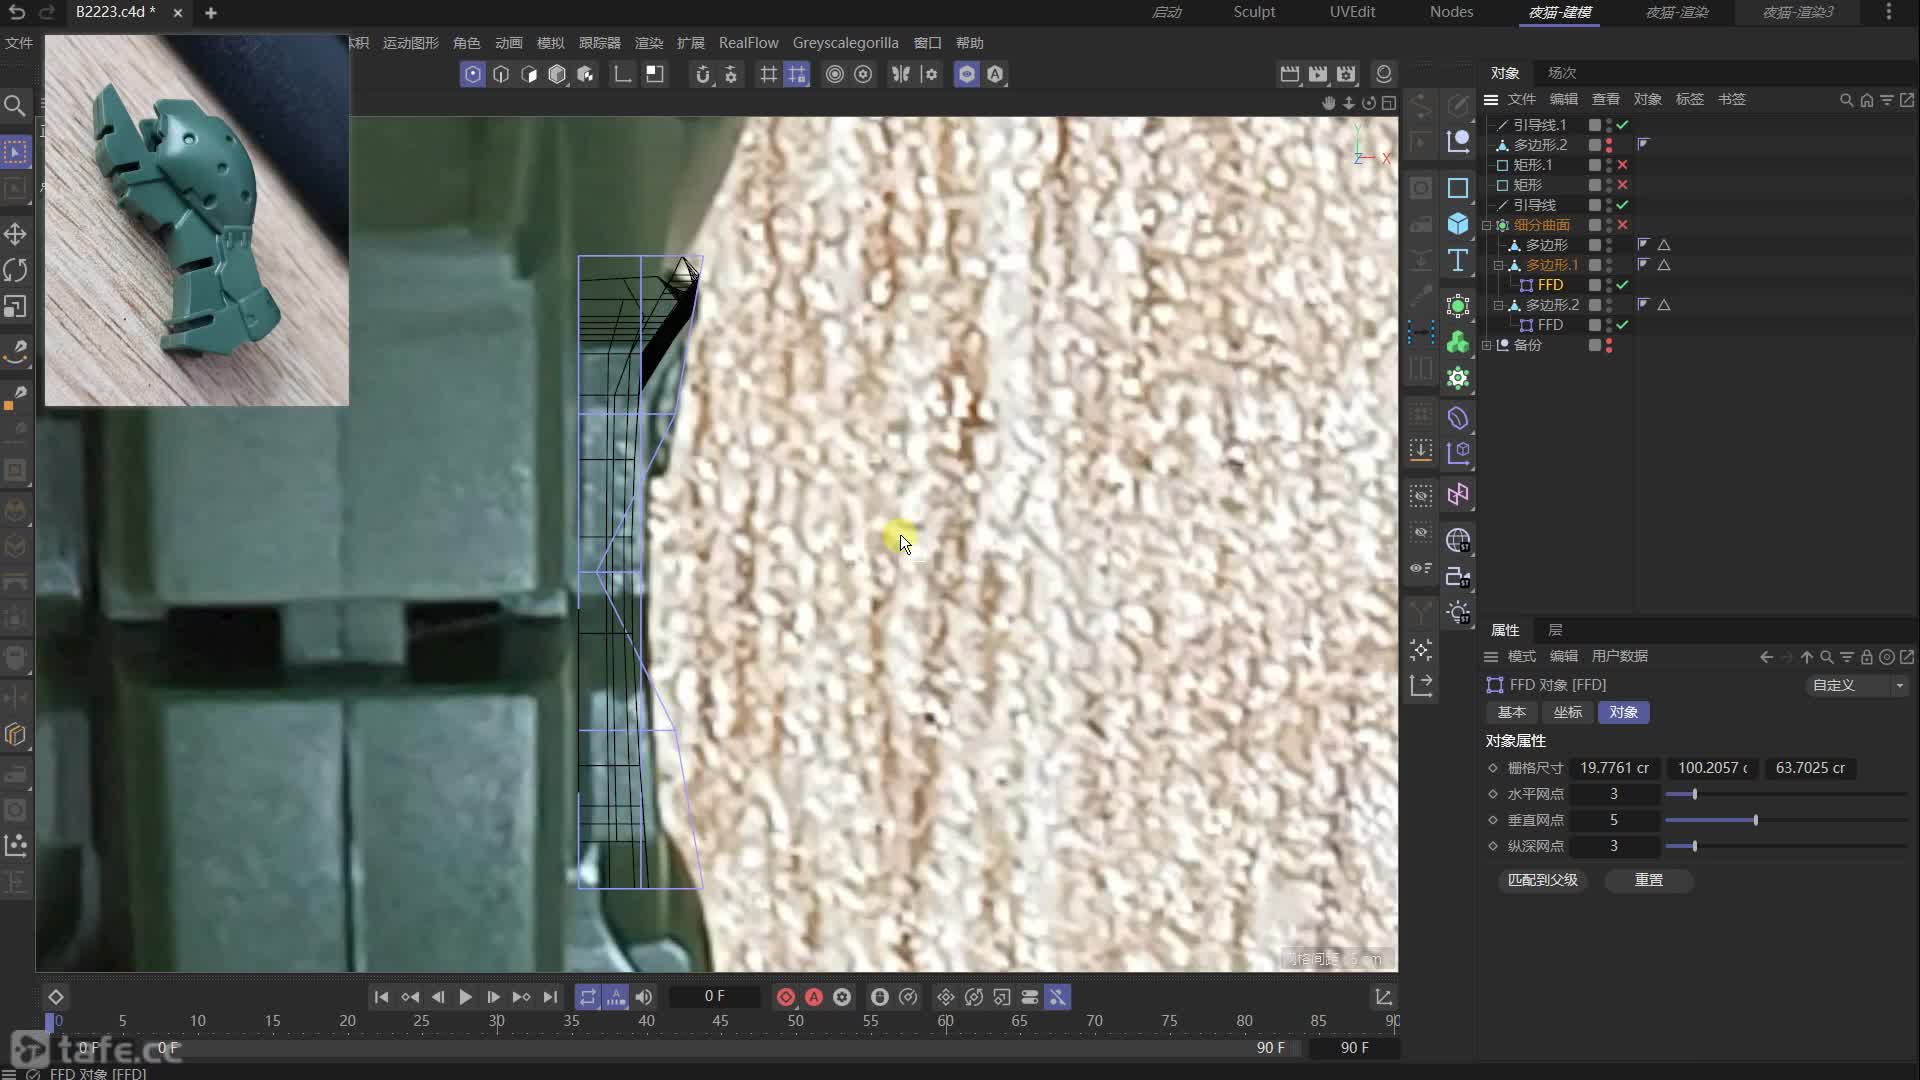Expand the 备份 object group
Image resolution: width=1920 pixels, height=1080 pixels.
click(x=1487, y=345)
